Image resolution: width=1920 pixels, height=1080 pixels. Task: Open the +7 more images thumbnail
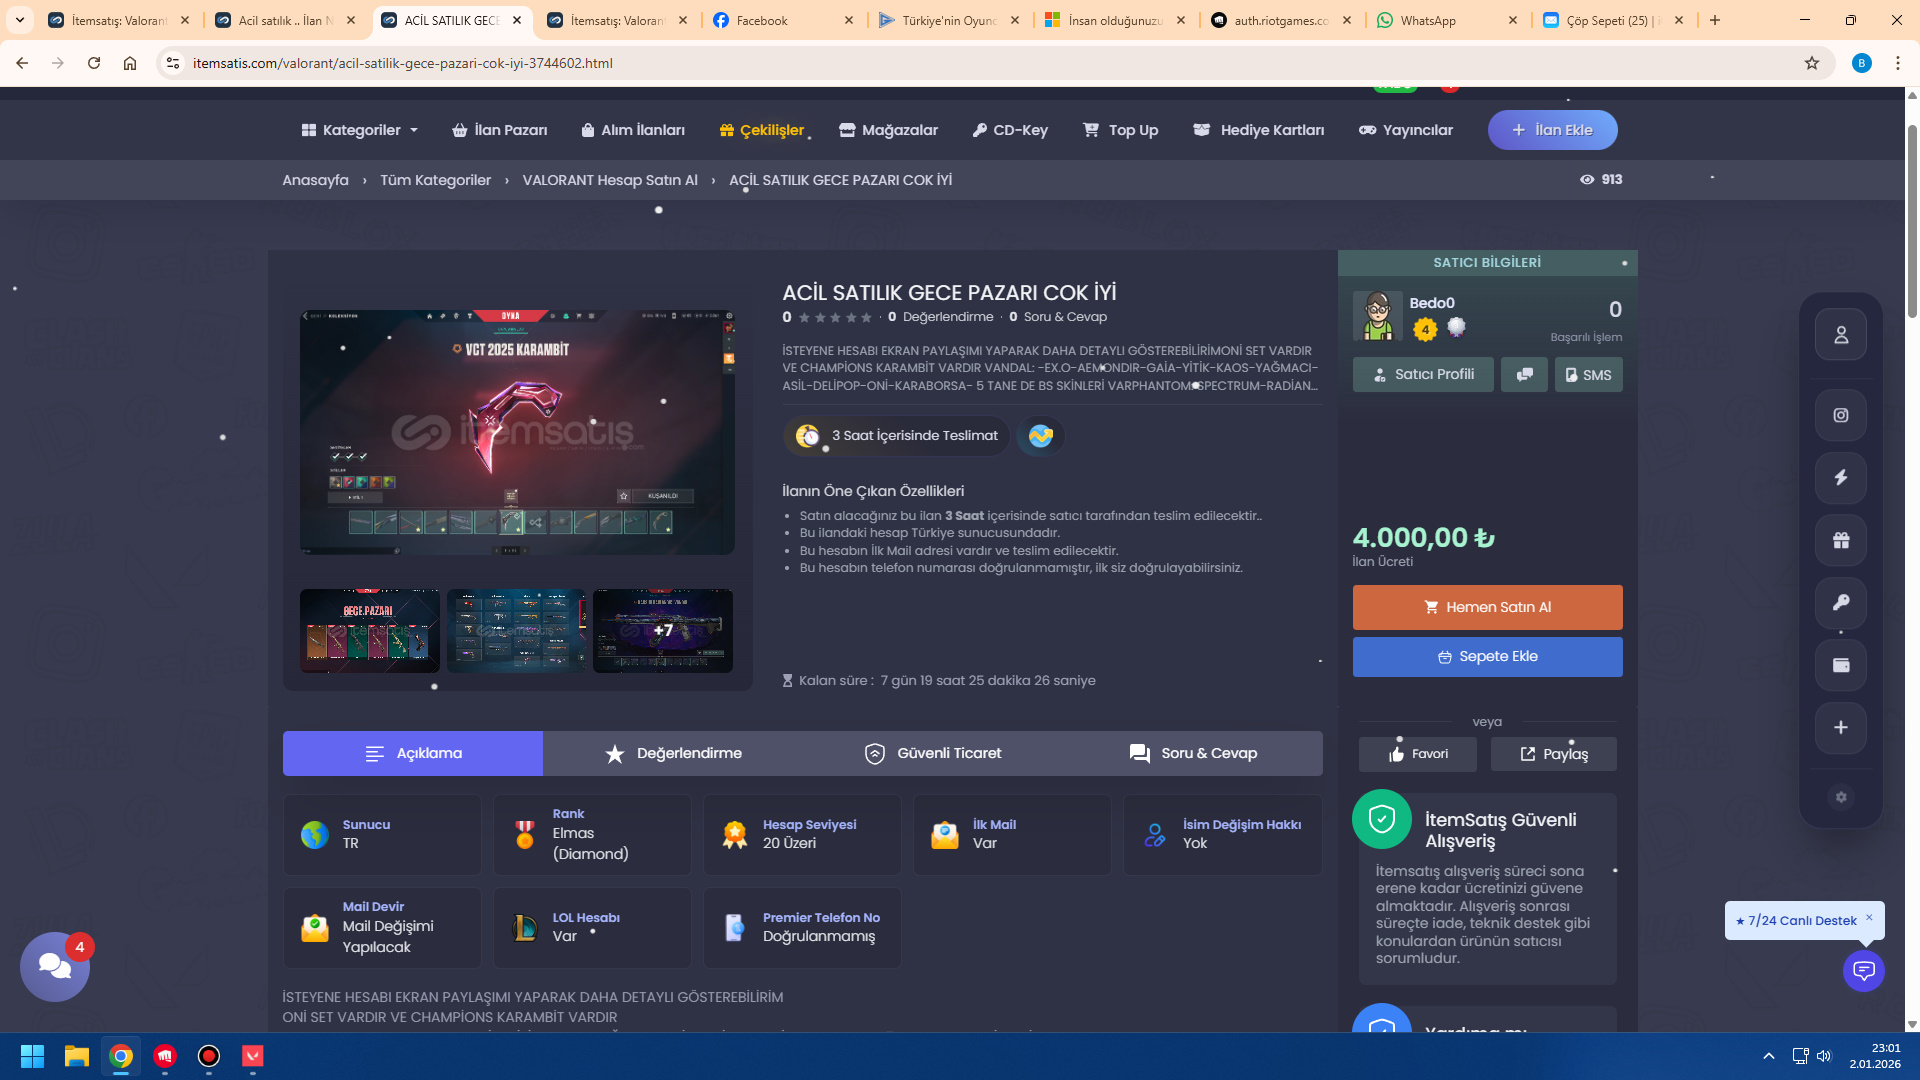coord(663,631)
